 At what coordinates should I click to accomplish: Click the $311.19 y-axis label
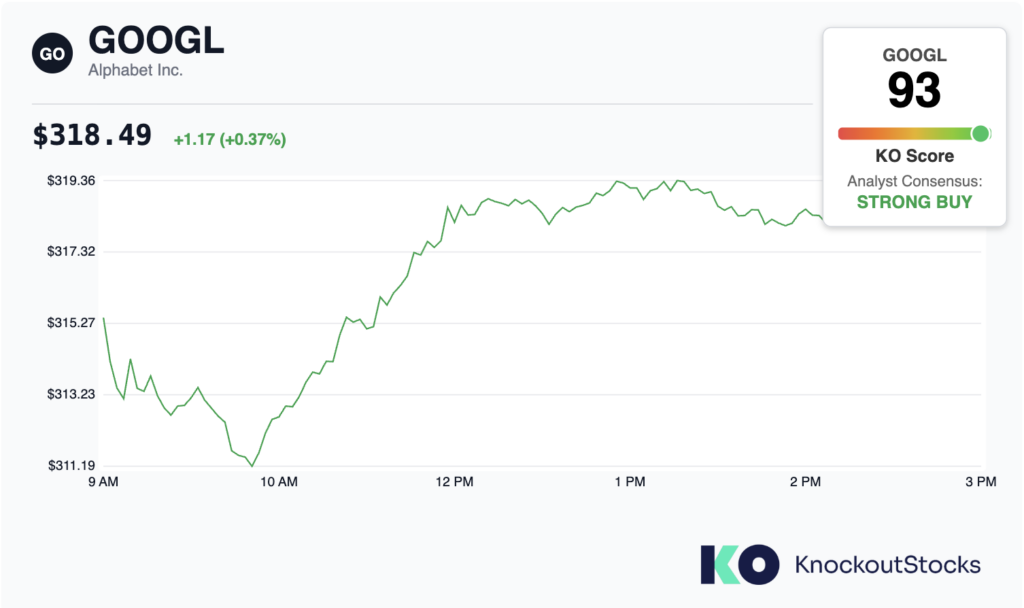71,465
